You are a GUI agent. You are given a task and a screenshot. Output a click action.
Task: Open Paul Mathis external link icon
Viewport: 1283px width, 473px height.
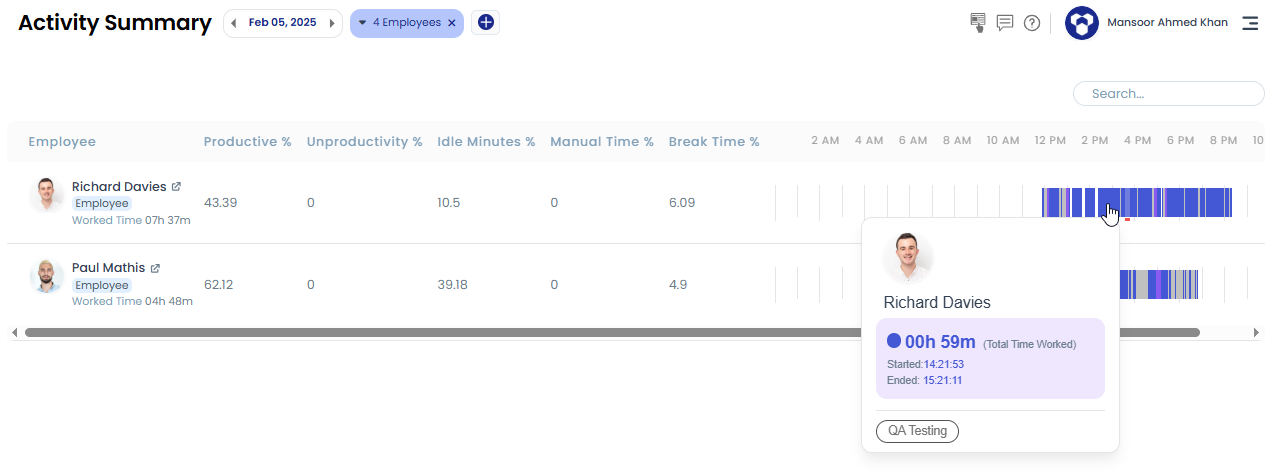(x=155, y=268)
